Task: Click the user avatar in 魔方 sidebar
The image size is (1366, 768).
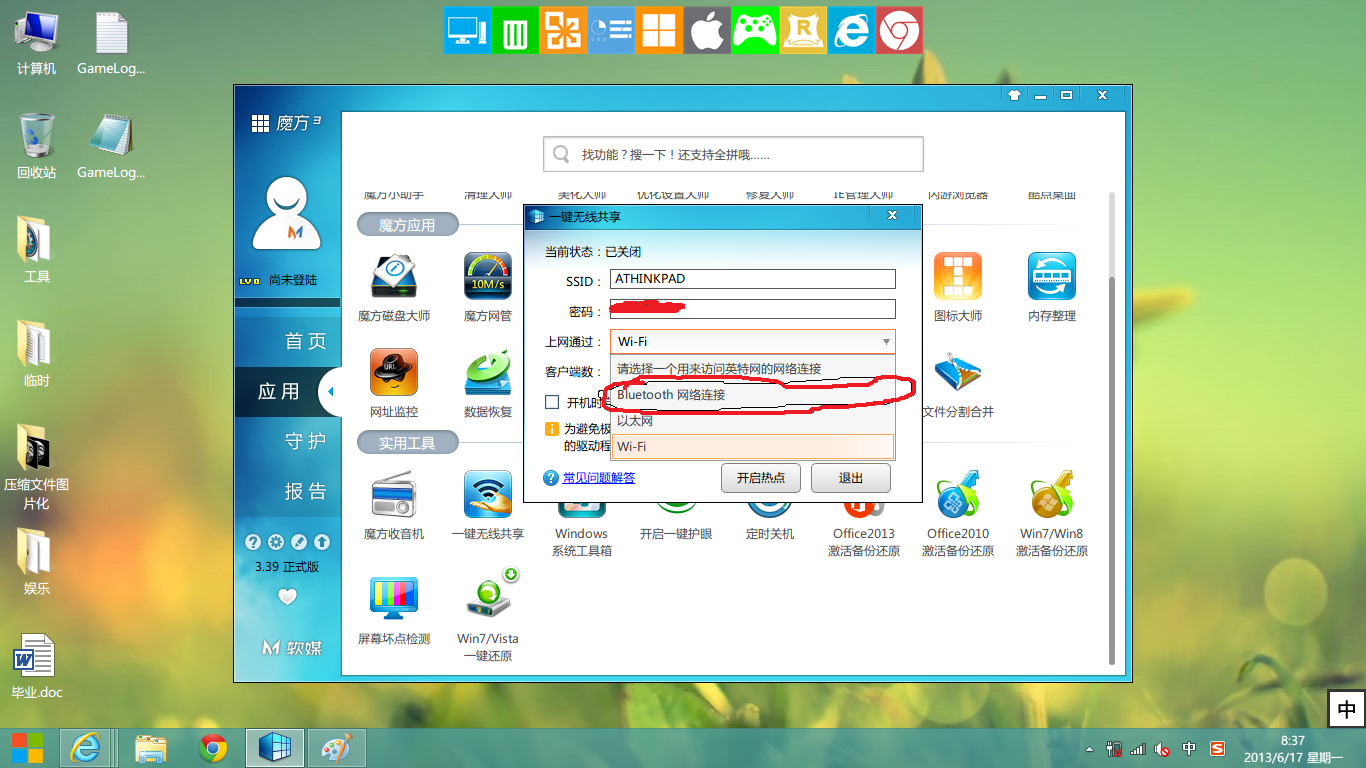Action: coord(287,213)
